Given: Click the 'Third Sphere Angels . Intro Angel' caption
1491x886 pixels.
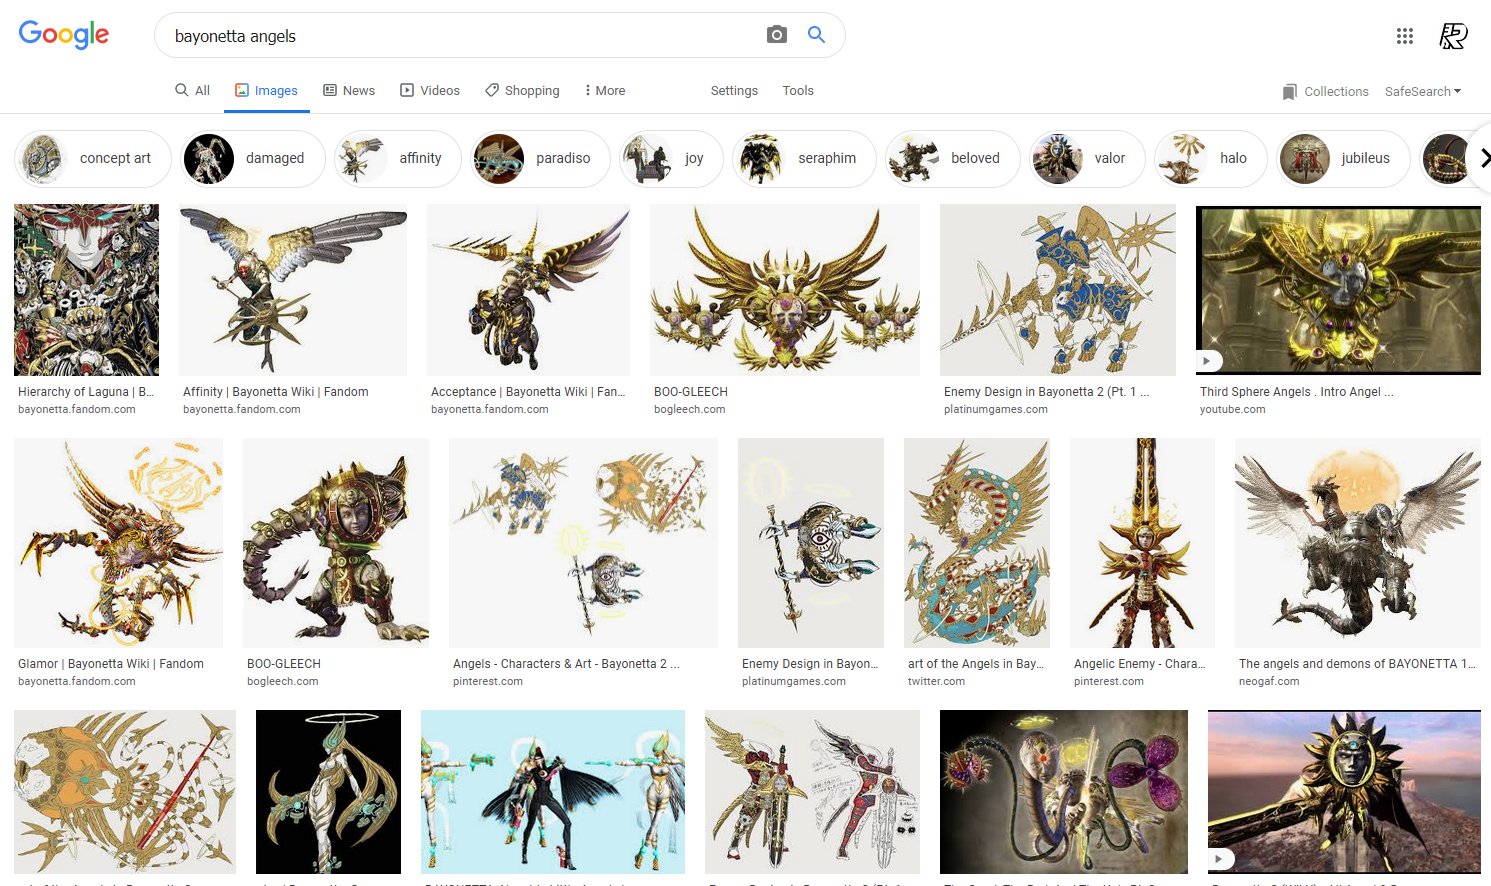Looking at the screenshot, I should 1296,392.
